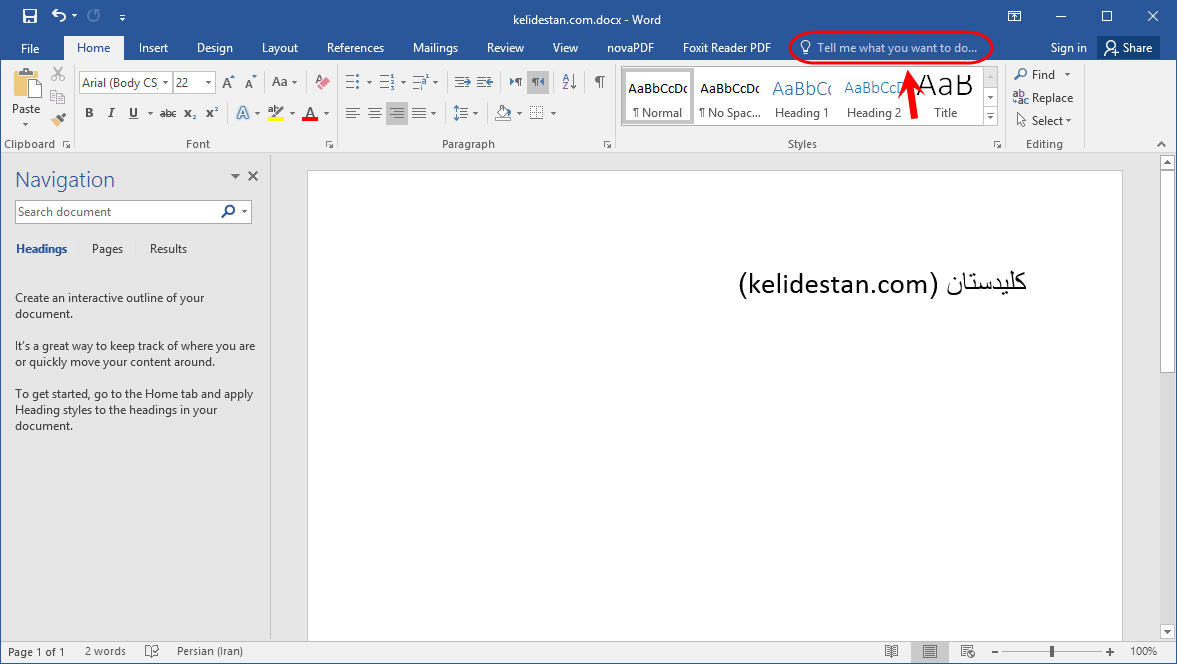Toggle Bold formatting
Screen dimensions: 1177x664
(x=89, y=113)
